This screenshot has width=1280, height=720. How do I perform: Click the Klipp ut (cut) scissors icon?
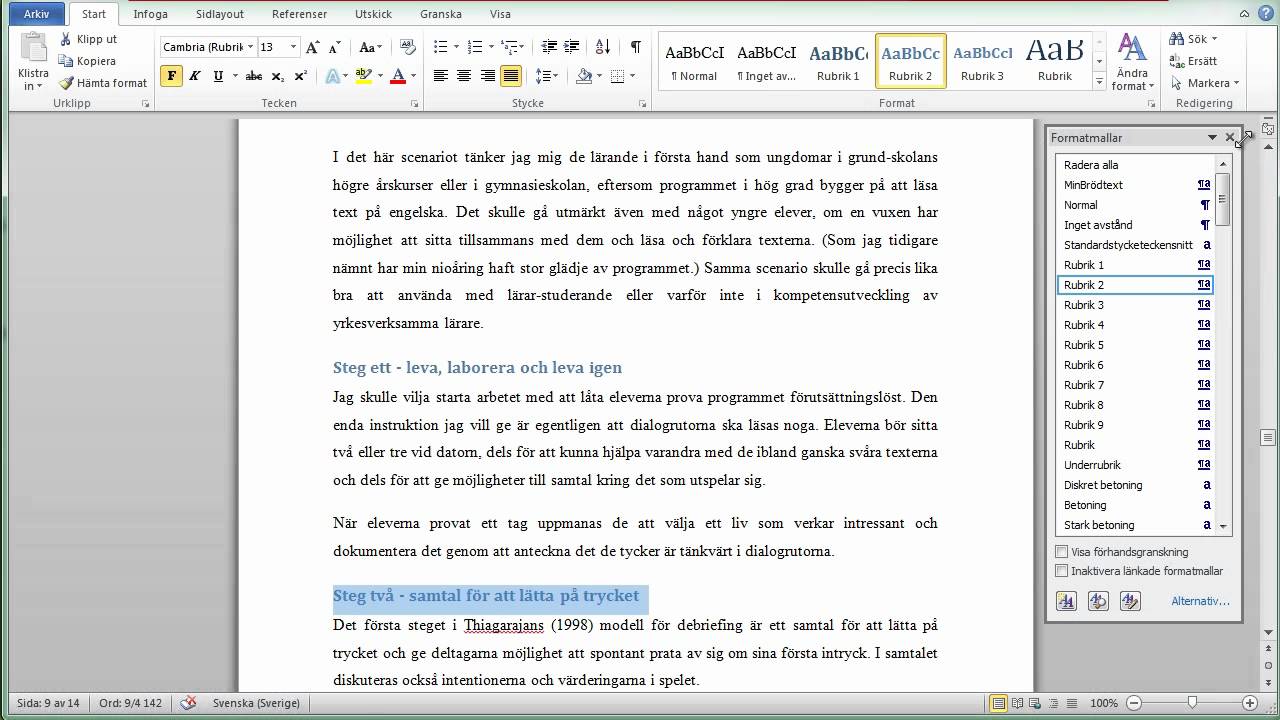(66, 39)
